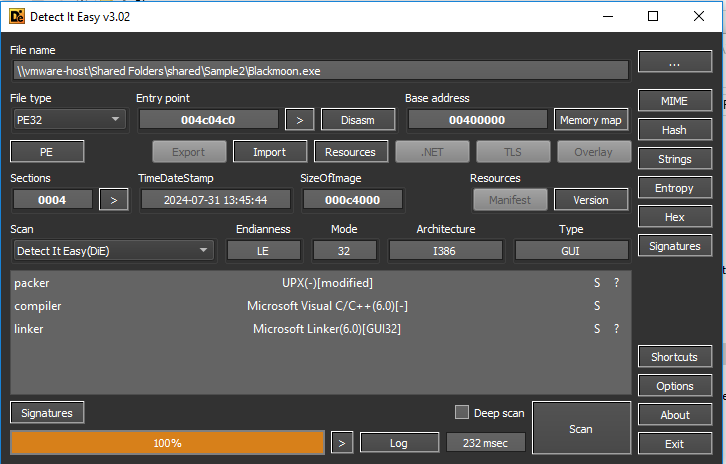Click the S marker on the packer row
726x464 pixels.
tap(597, 283)
